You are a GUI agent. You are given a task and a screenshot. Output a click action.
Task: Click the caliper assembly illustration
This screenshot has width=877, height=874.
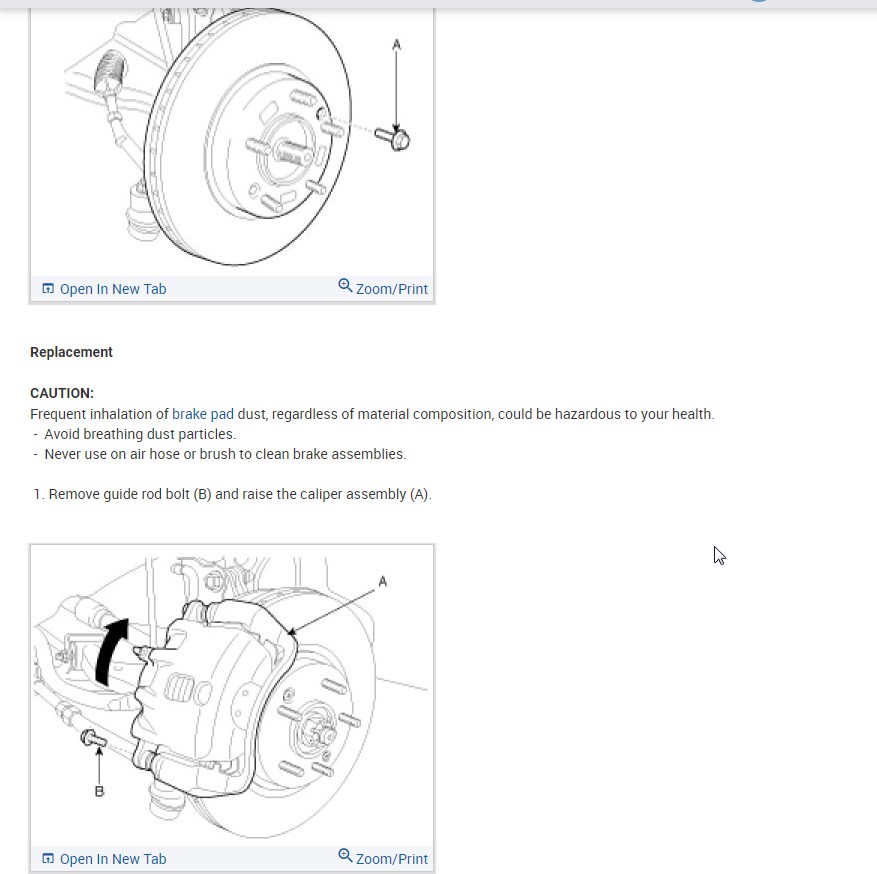[232, 696]
